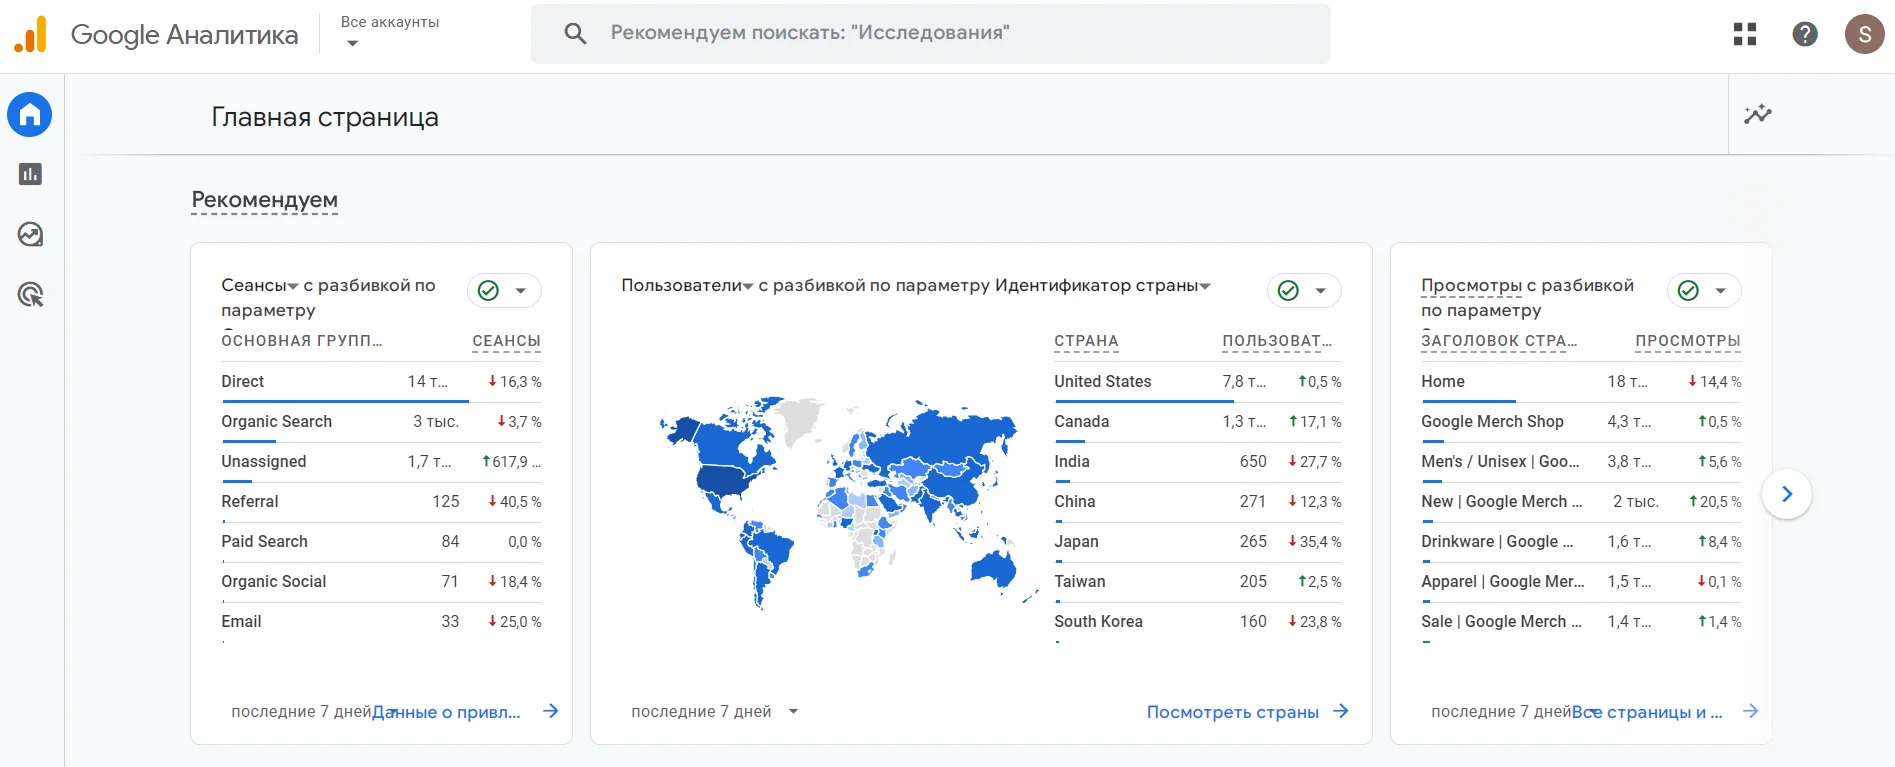Select the South Korea row

[x=1198, y=622]
